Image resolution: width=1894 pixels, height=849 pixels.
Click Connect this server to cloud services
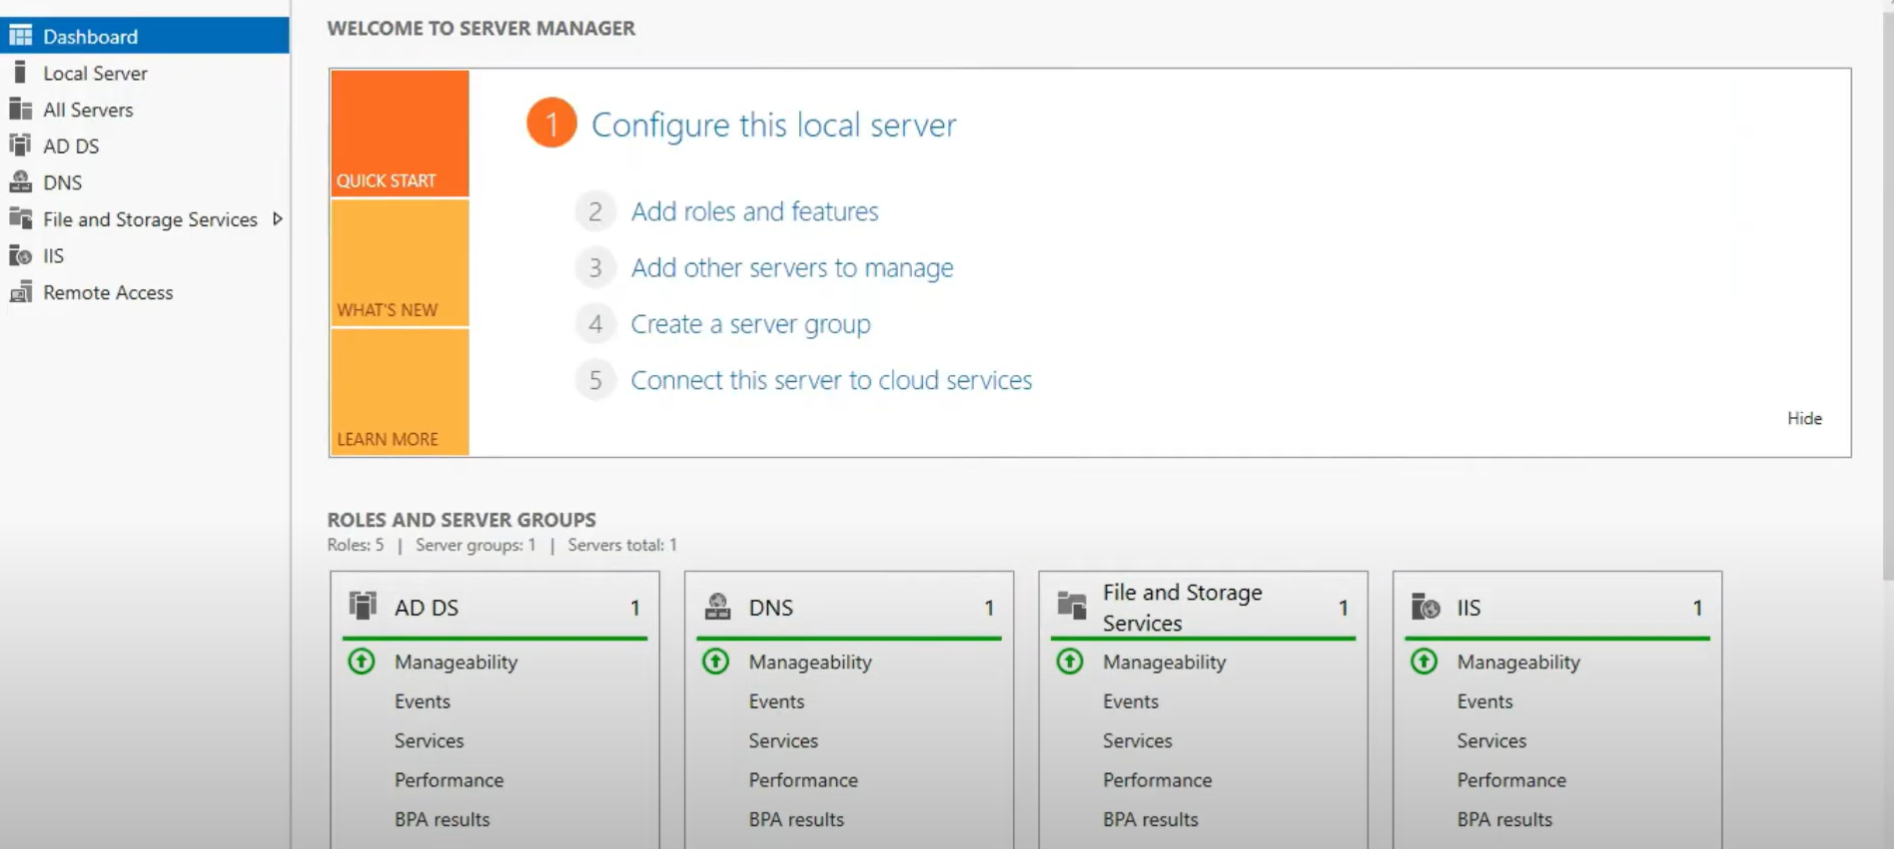click(831, 380)
